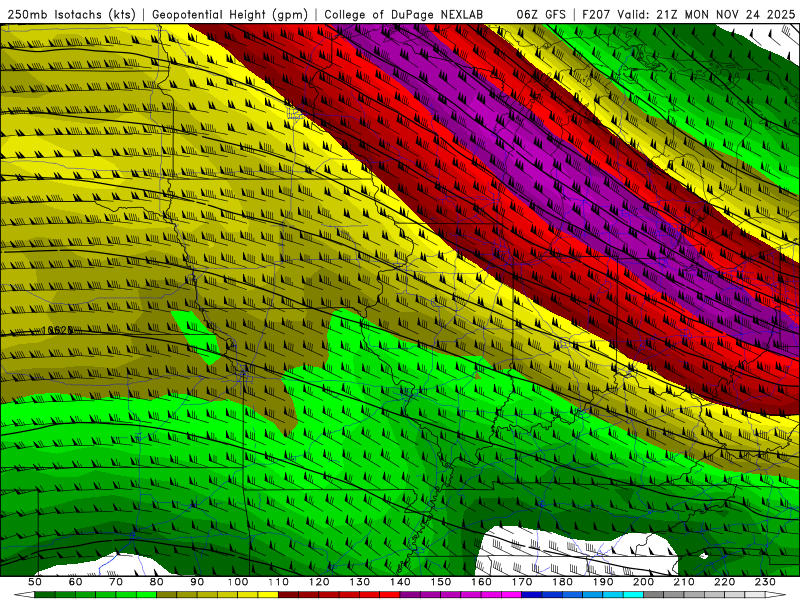The image size is (800, 600).
Task: Select the 80 legend label
Action: (x=157, y=582)
